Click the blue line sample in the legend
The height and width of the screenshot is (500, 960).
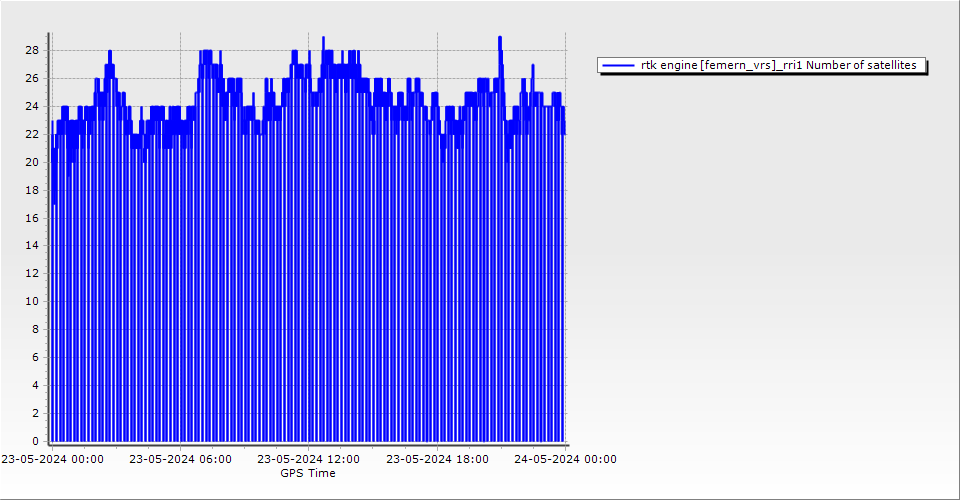[x=619, y=66]
